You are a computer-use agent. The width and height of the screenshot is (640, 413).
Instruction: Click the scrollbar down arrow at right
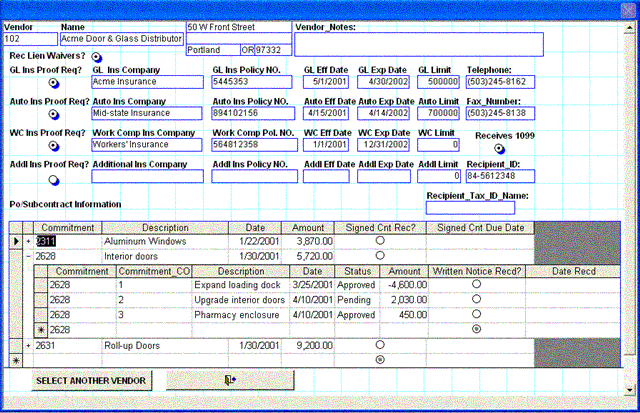630,390
